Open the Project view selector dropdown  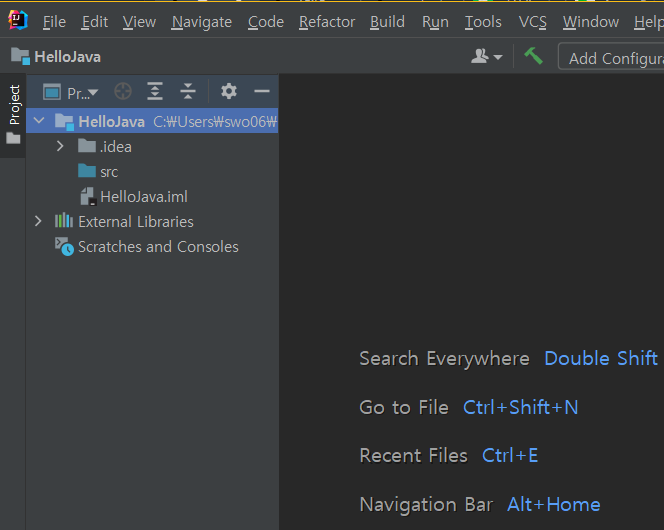click(x=71, y=92)
